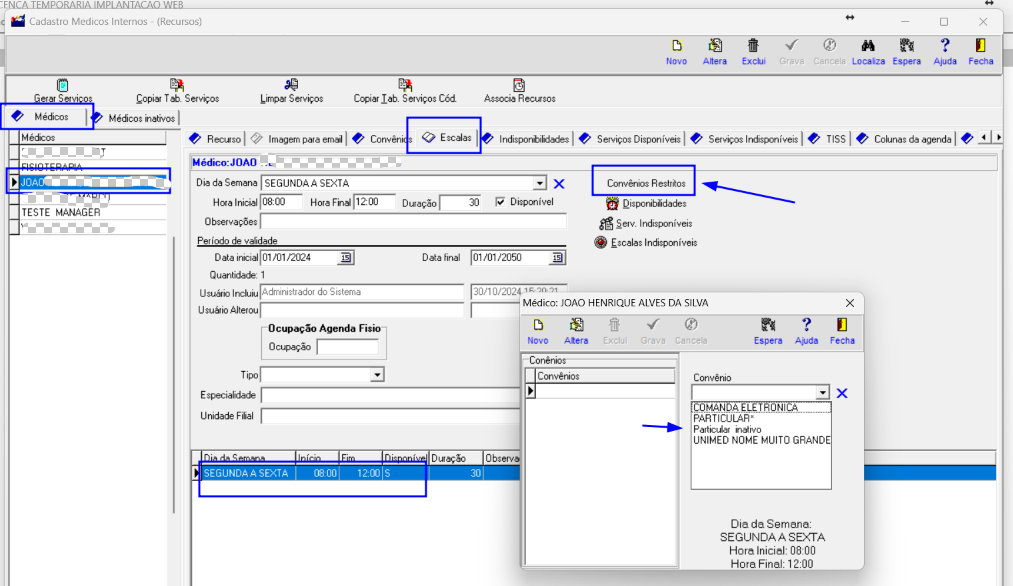Open the Data inicial calendar picker
Screen dimensions: 1013x586
(346, 258)
